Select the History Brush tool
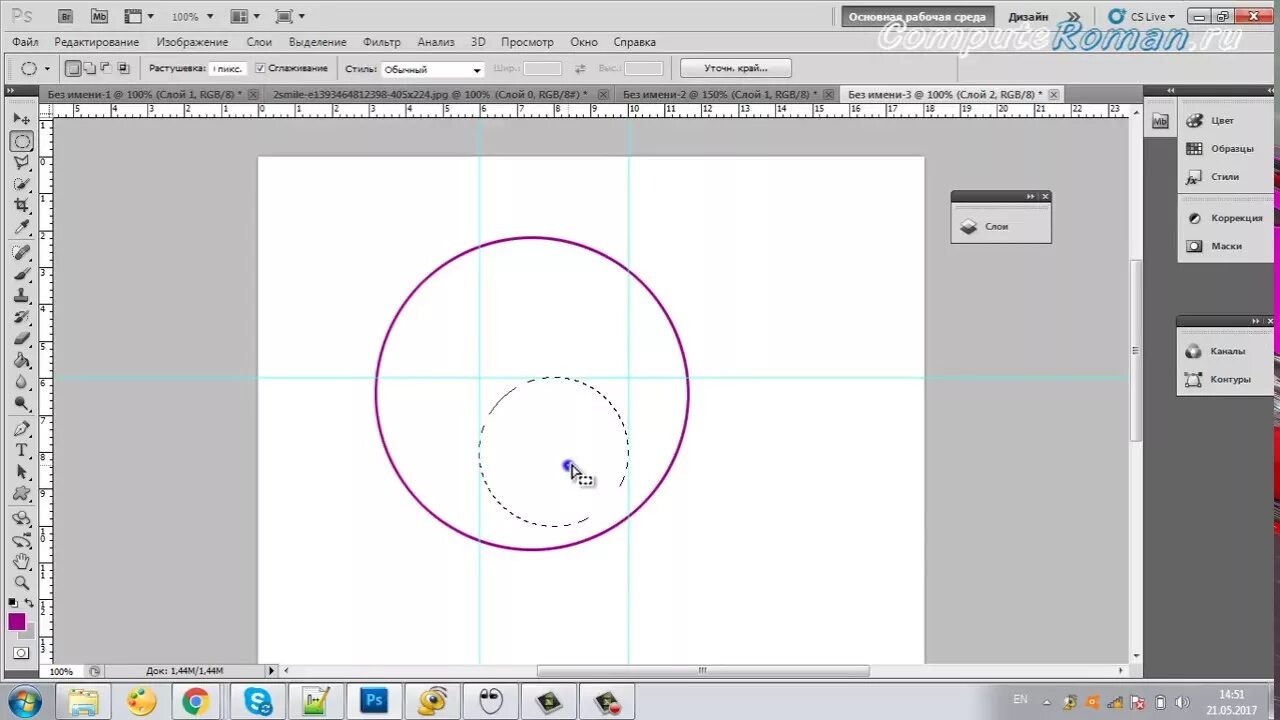The height and width of the screenshot is (720, 1280). tap(21, 317)
